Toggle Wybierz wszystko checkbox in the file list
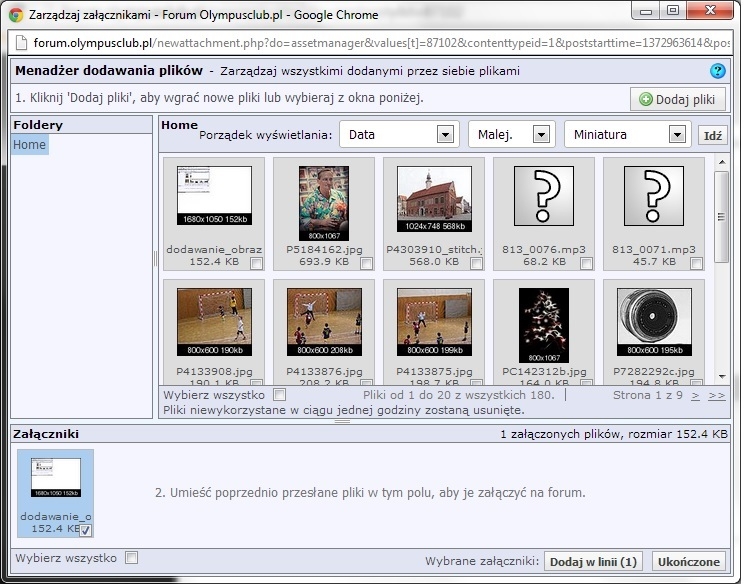This screenshot has height=584, width=744. (280, 395)
